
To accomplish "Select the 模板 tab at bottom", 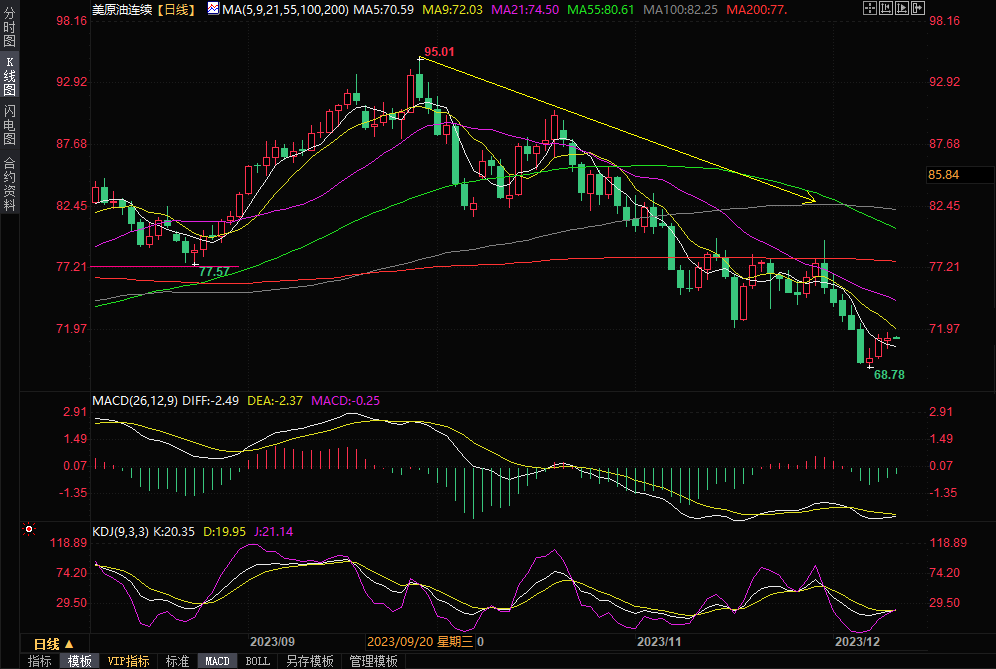I will click(x=80, y=661).
